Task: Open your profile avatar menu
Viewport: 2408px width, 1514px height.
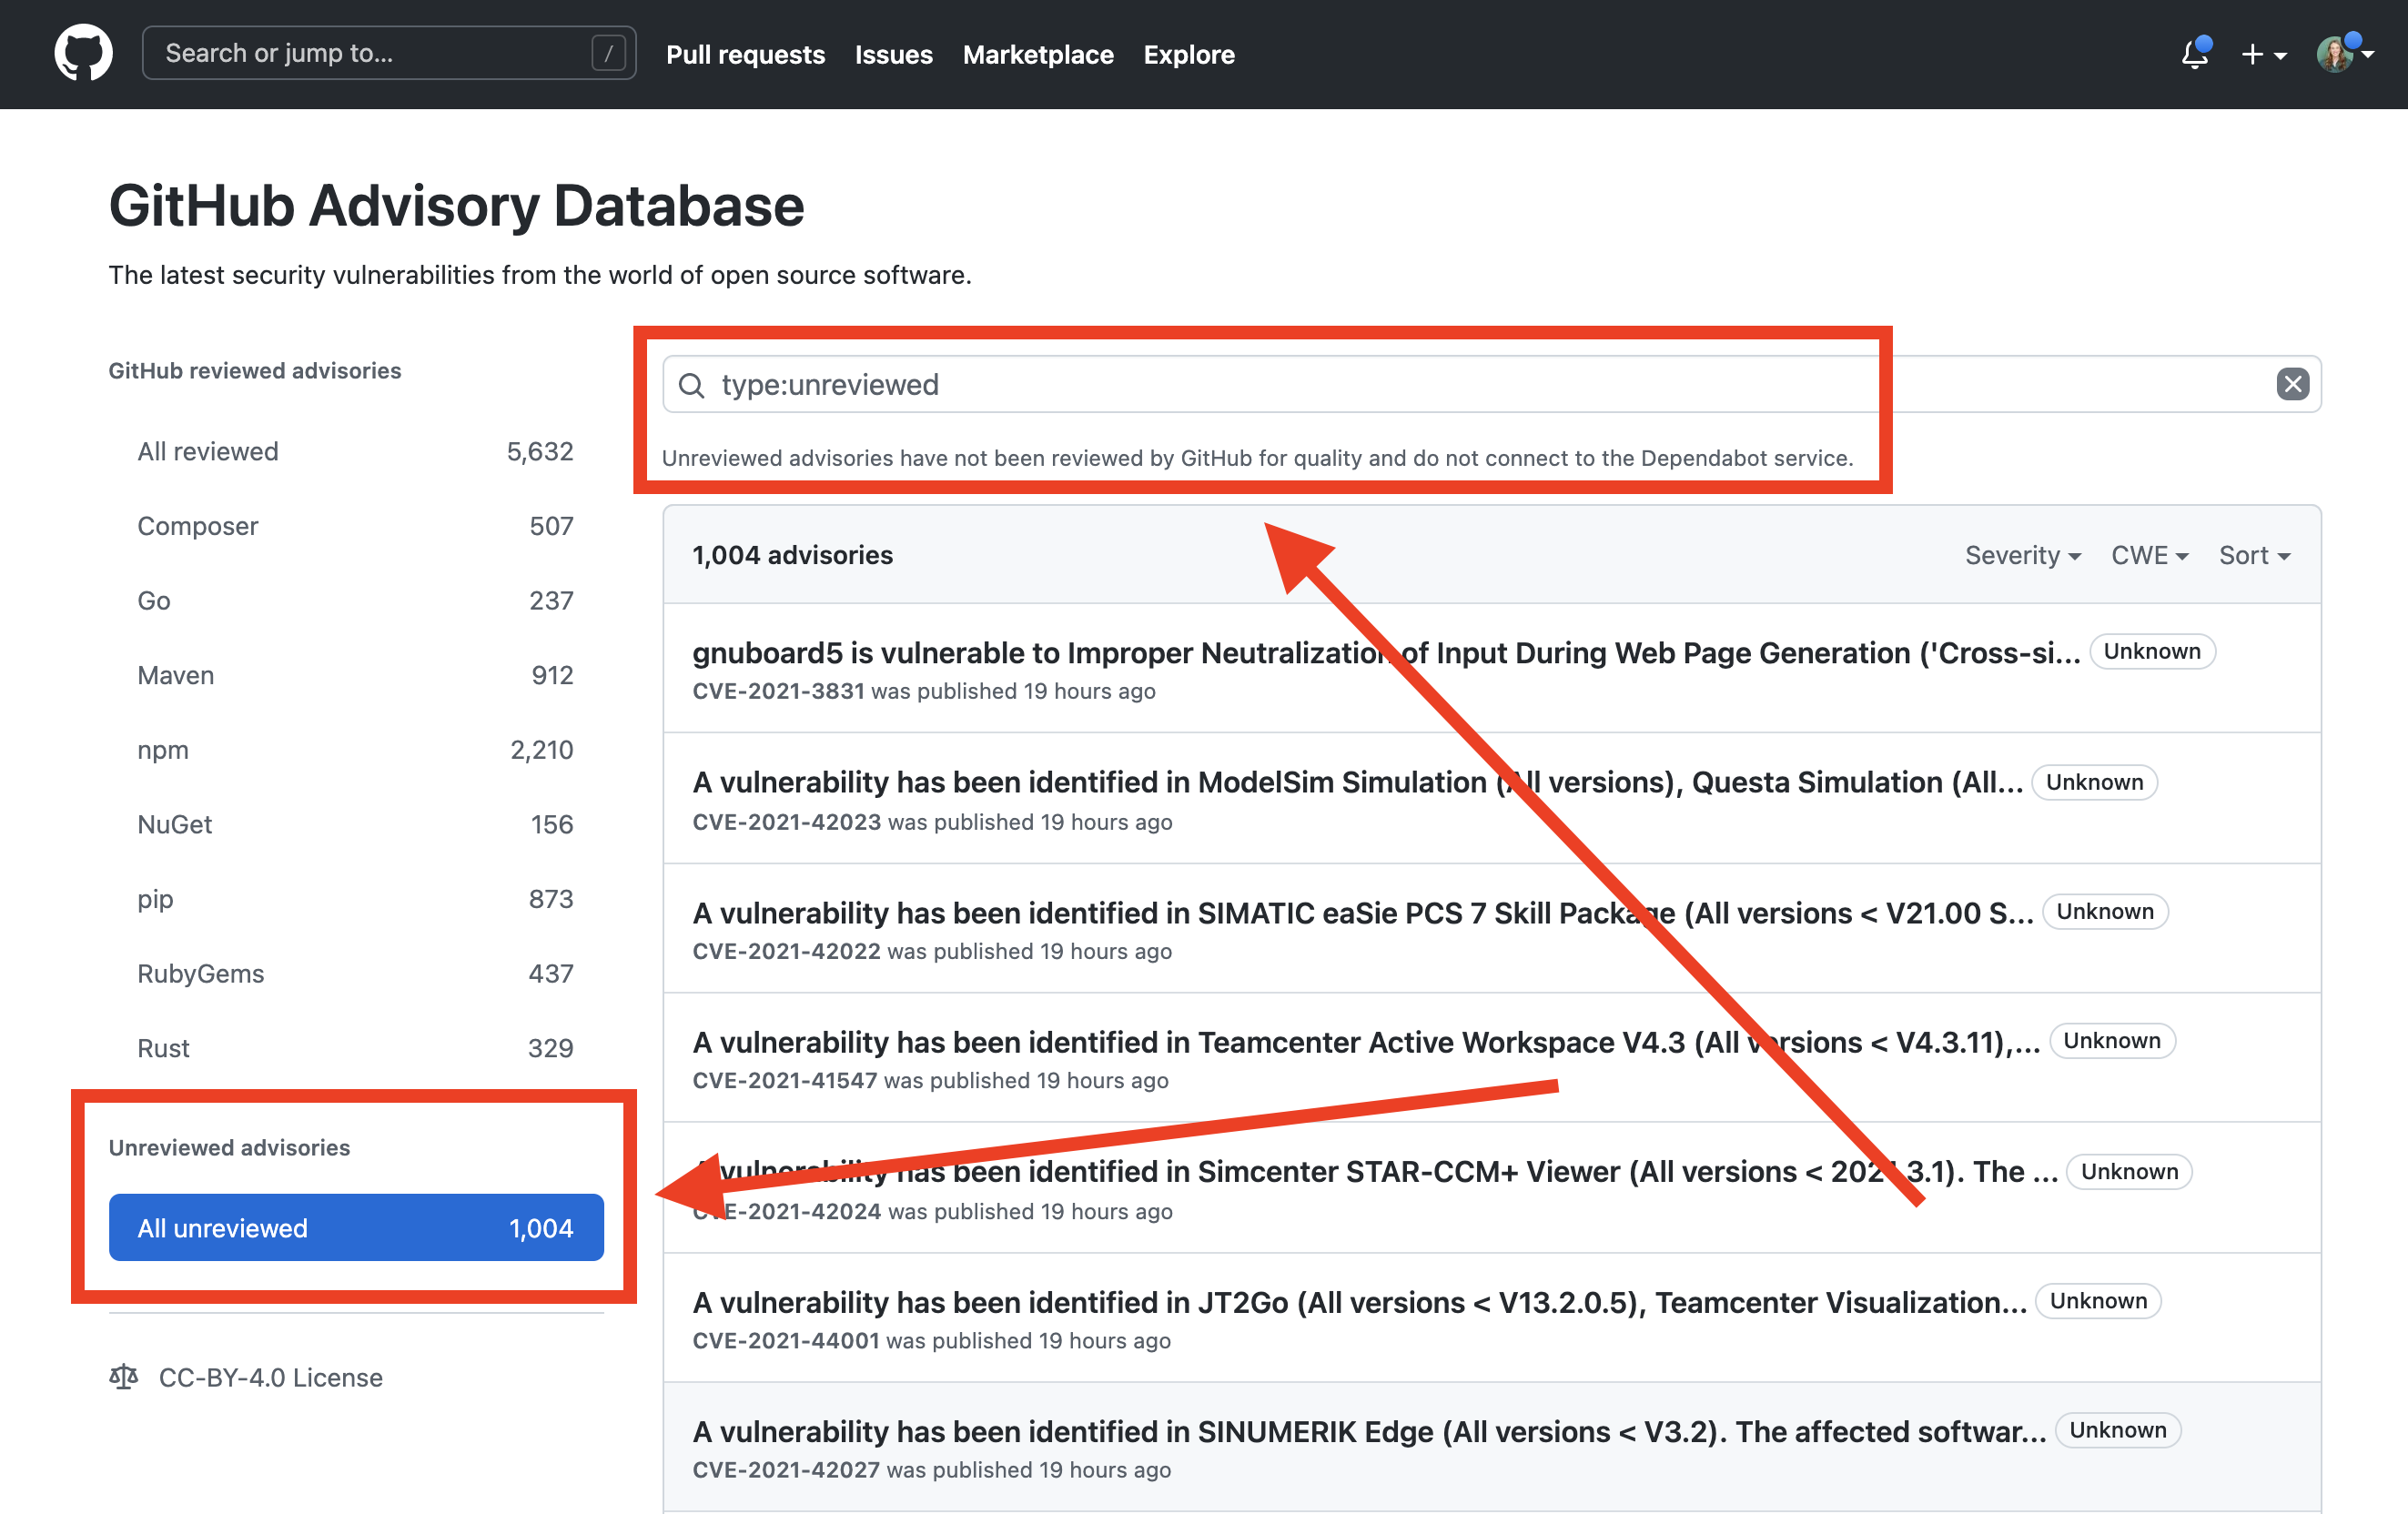Action: pyautogui.click(x=2337, y=54)
